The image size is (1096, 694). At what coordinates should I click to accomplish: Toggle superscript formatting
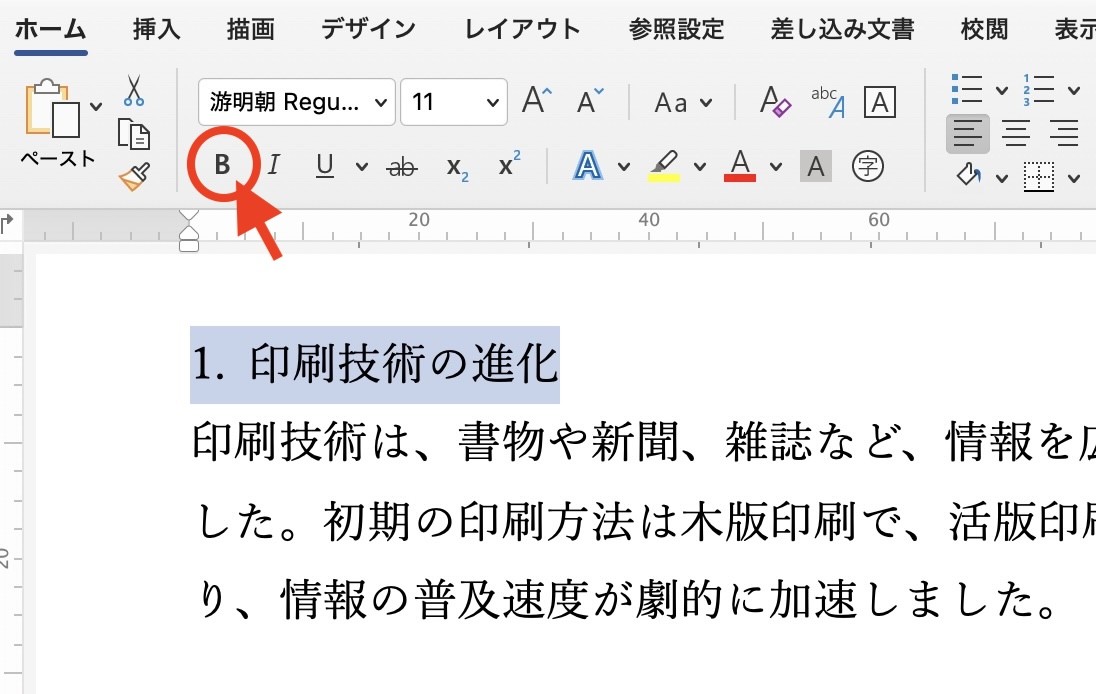(x=509, y=164)
